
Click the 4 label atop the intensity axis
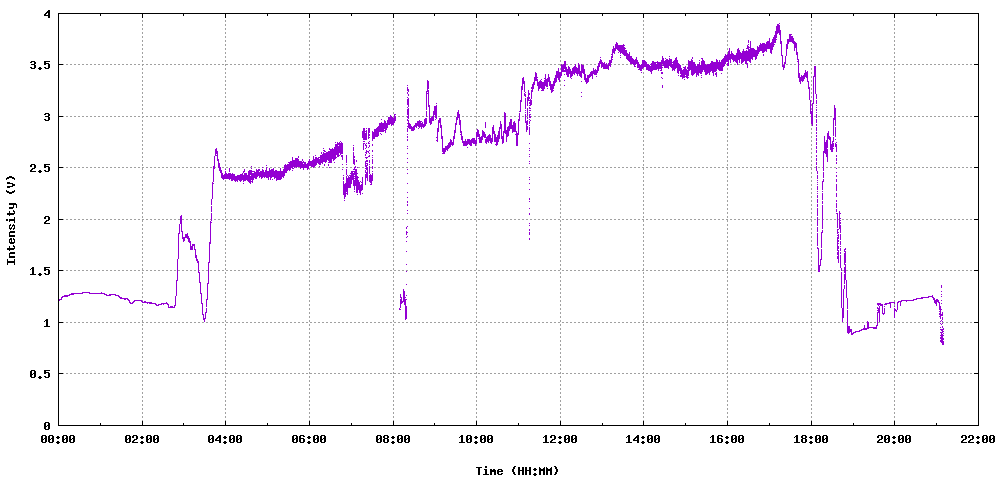click(47, 14)
